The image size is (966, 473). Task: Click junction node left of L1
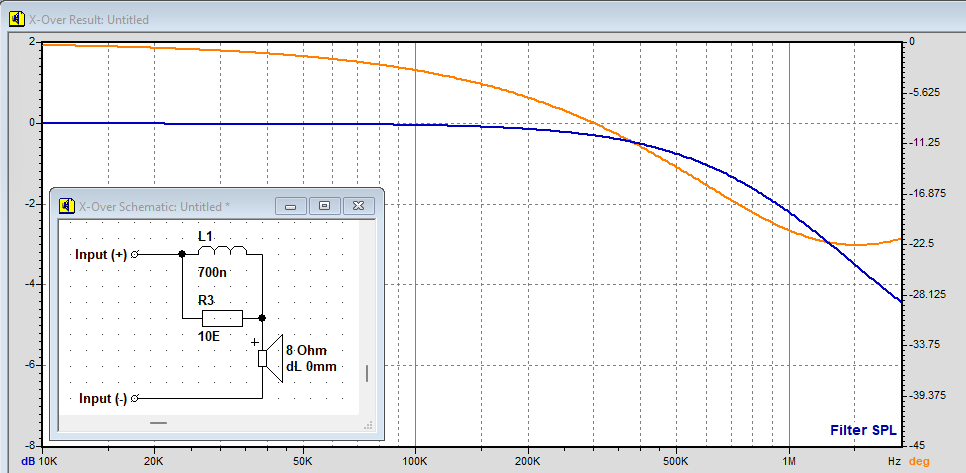[181, 255]
